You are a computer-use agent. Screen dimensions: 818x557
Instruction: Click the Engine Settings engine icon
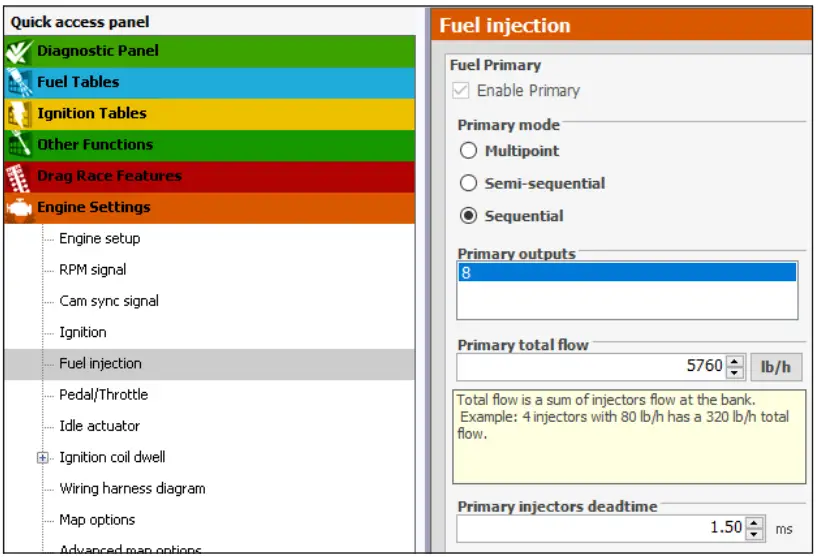click(x=19, y=208)
